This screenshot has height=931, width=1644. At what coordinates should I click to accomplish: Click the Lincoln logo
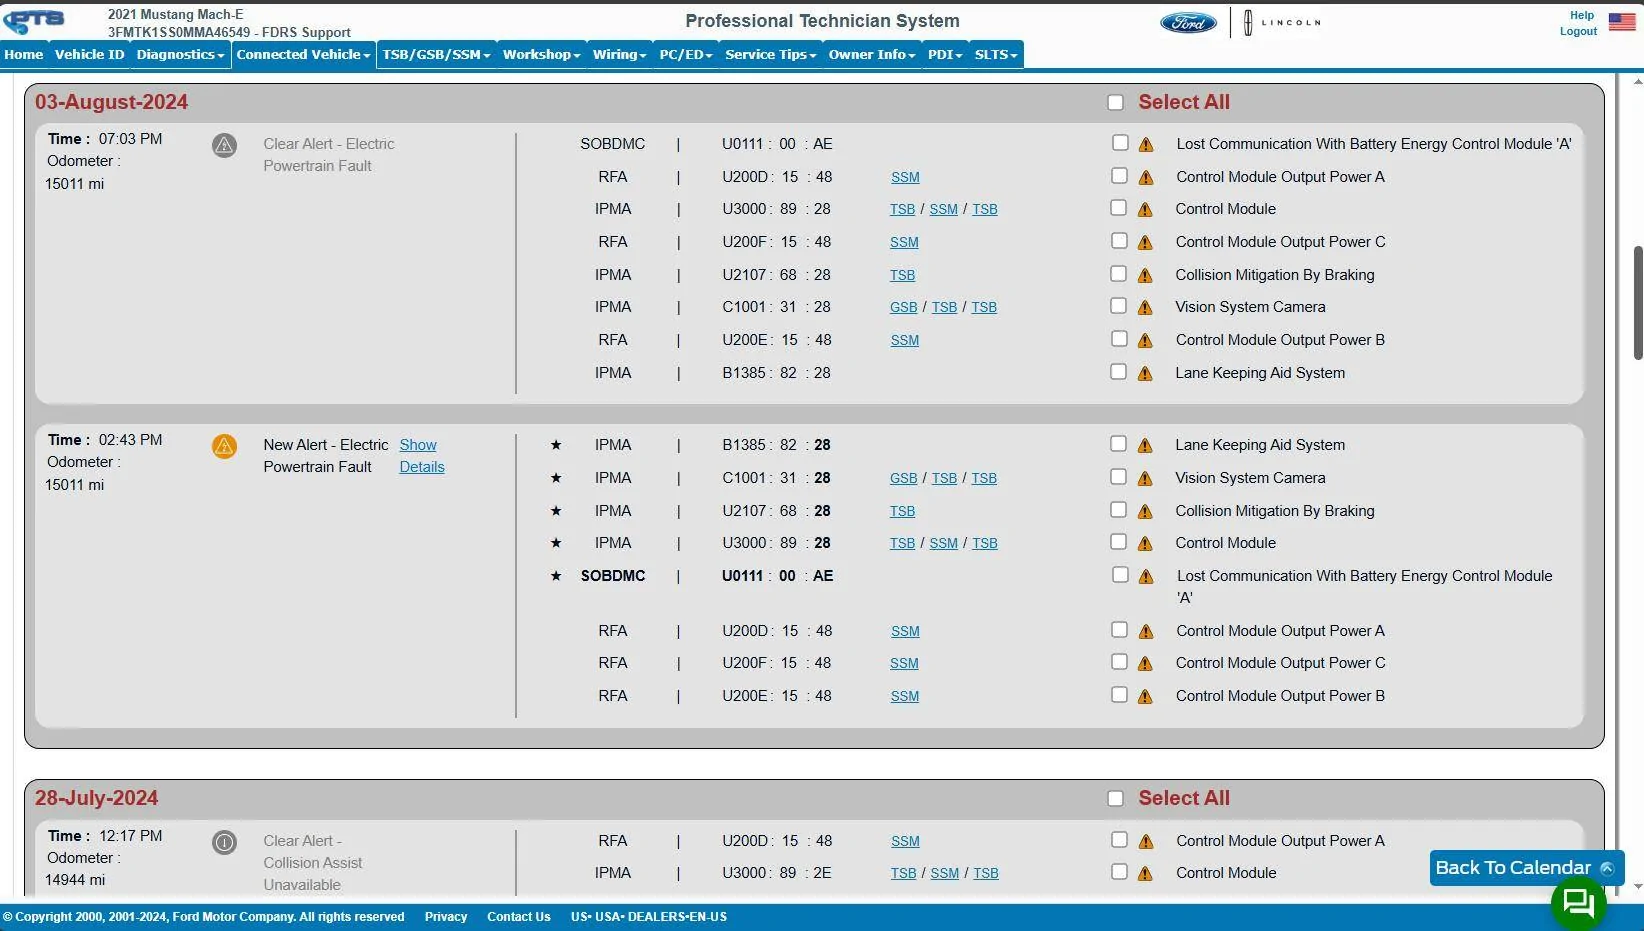[x=1283, y=22]
